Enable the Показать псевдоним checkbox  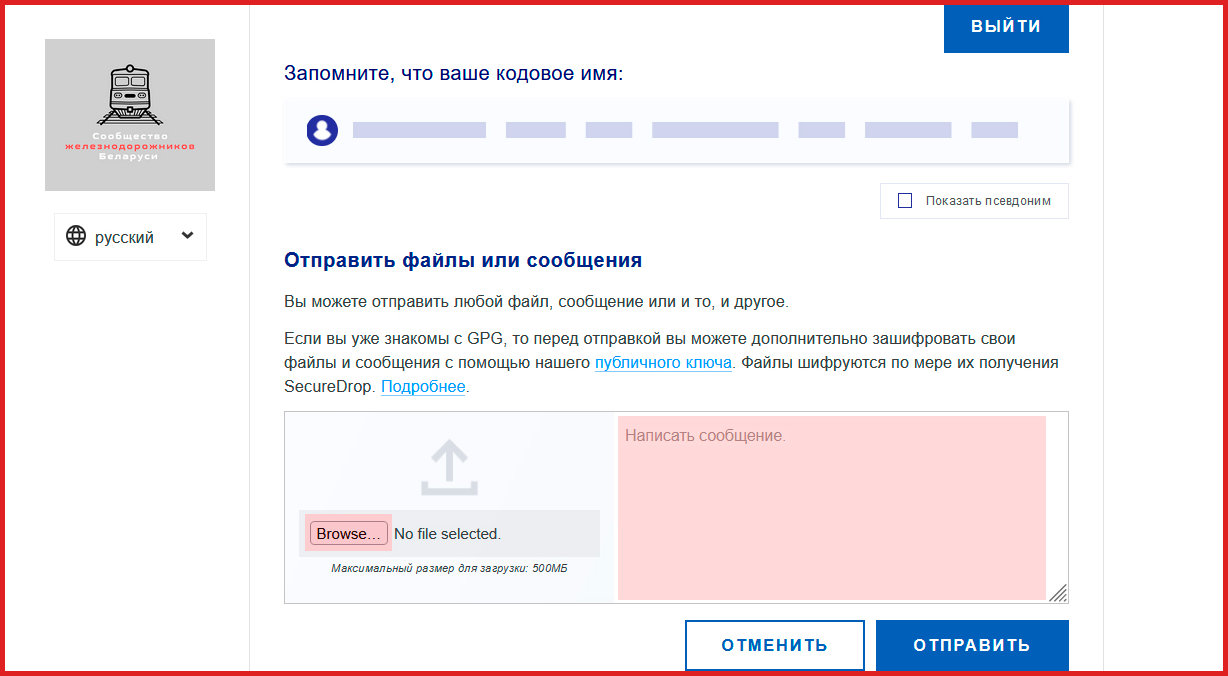tap(905, 201)
